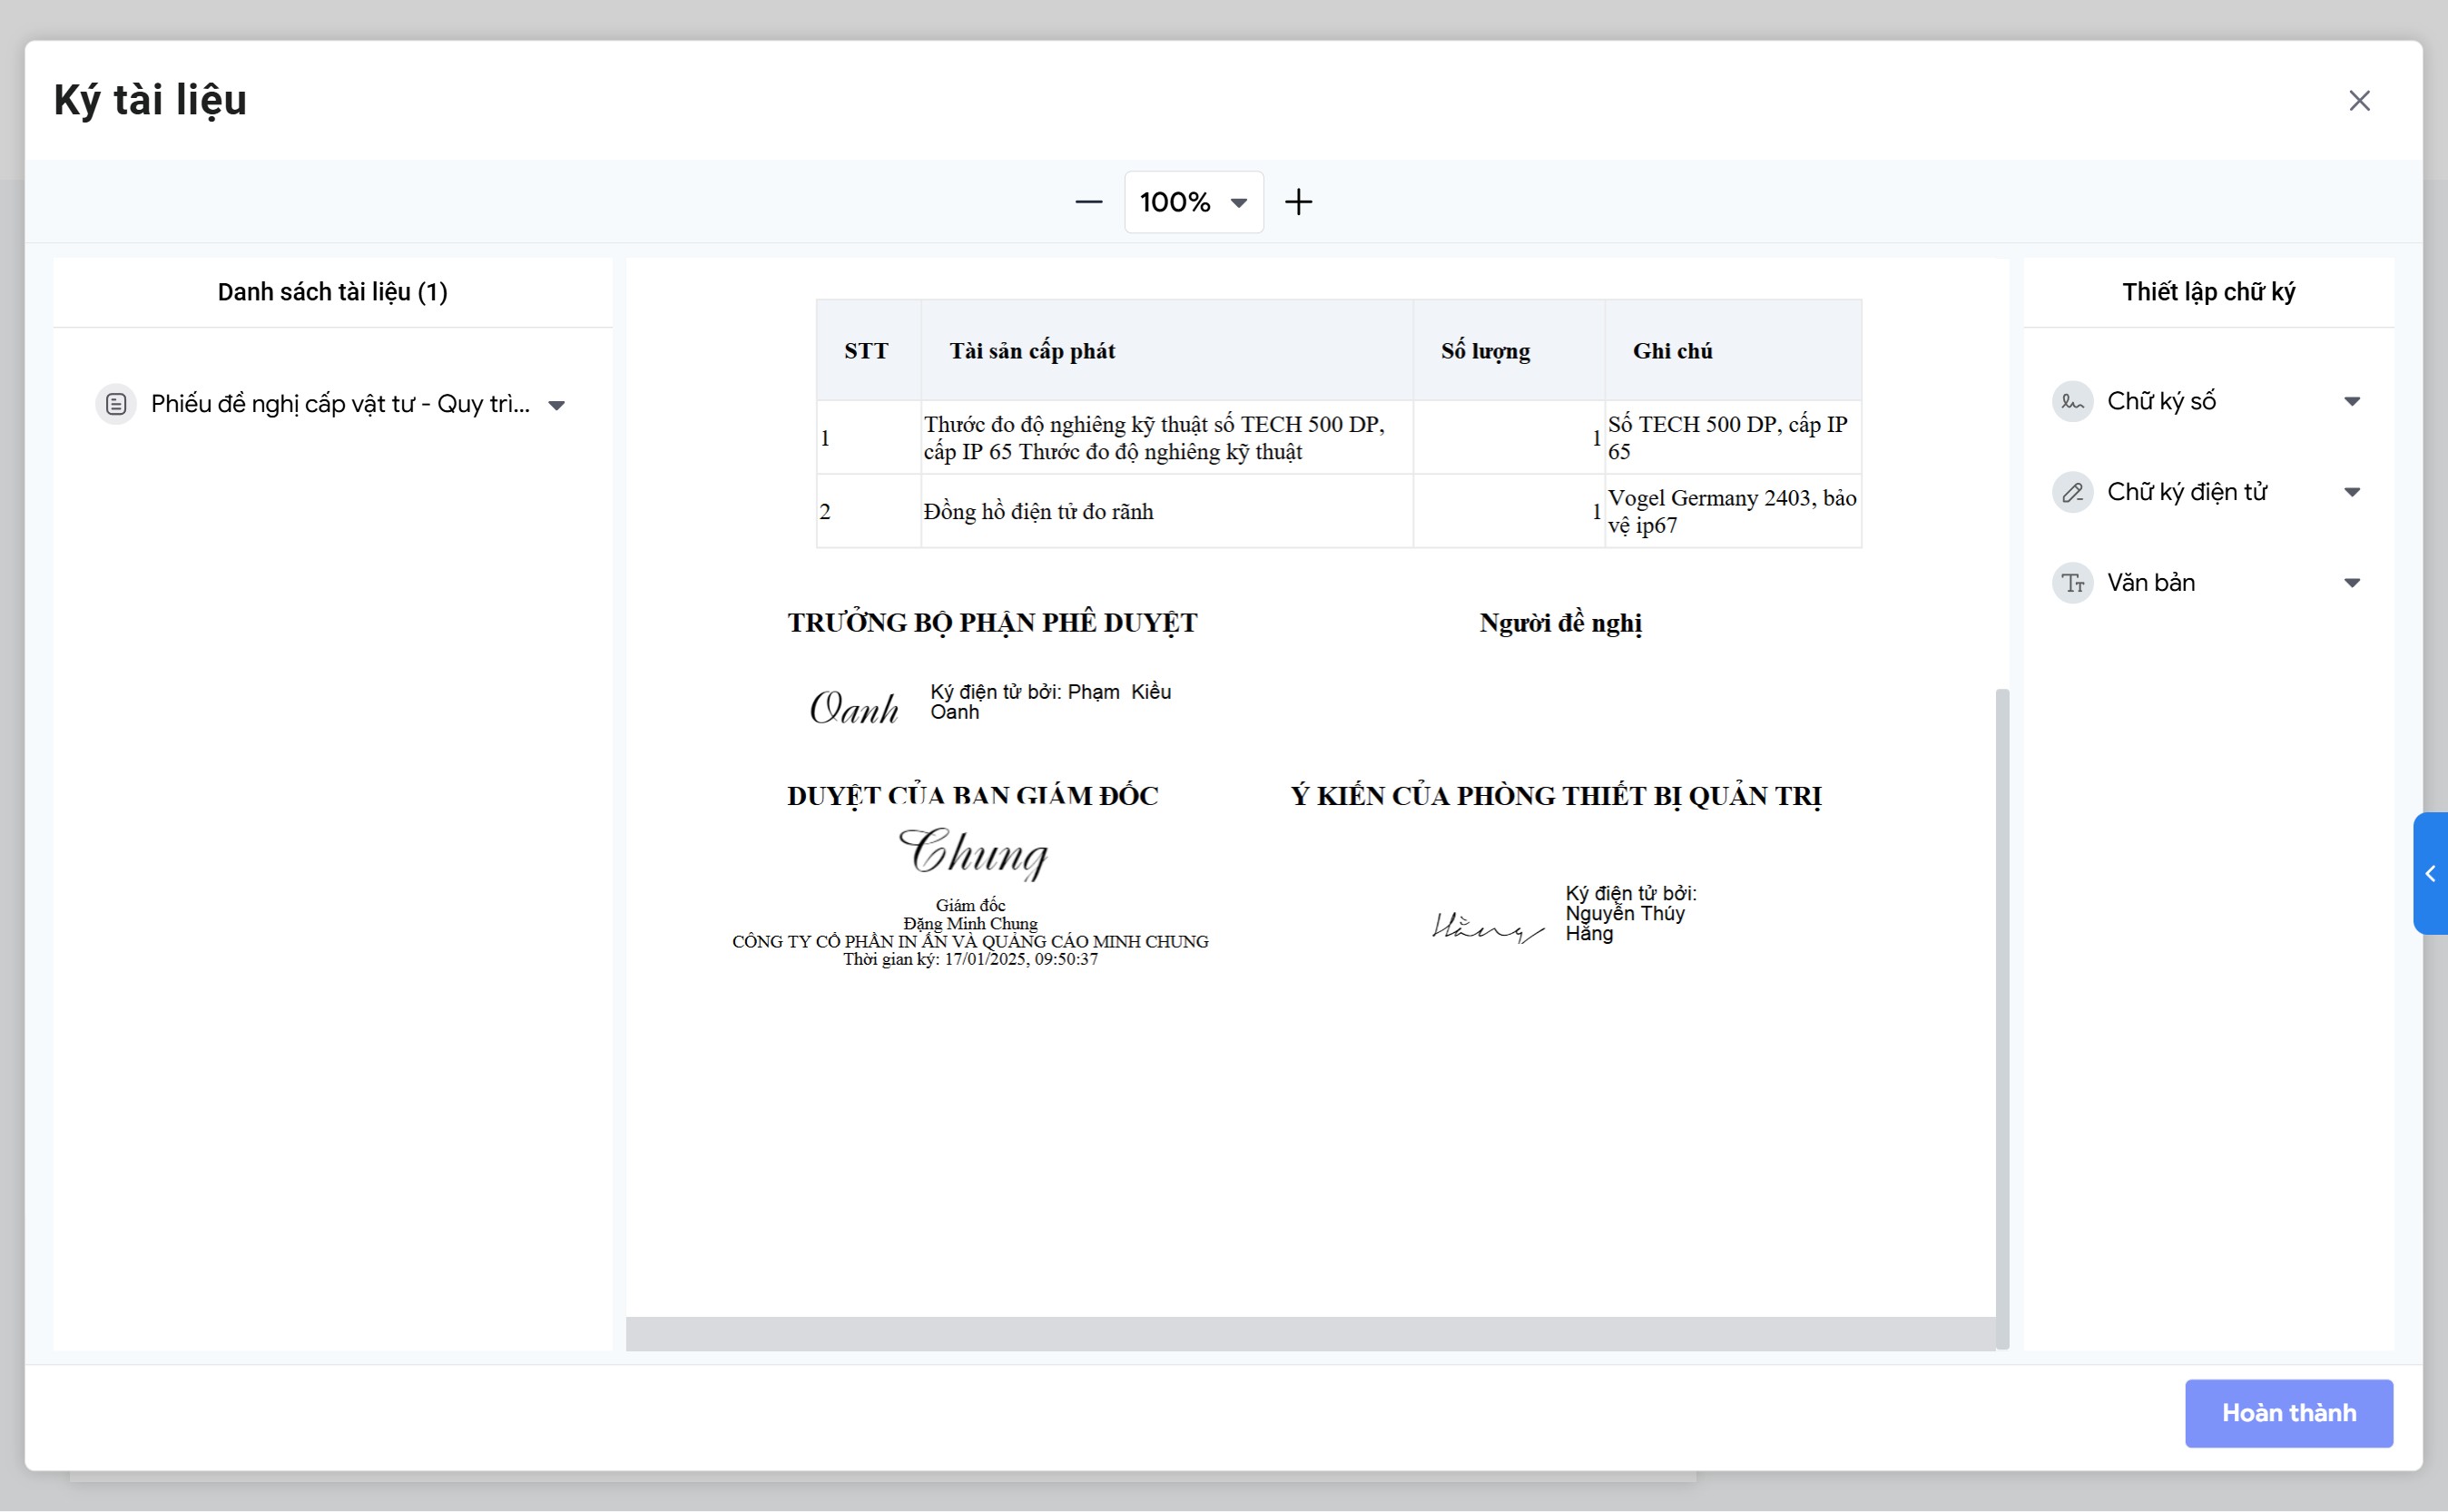Click the Thiết lập chữ ký header
The height and width of the screenshot is (1512, 2448).
(2208, 292)
